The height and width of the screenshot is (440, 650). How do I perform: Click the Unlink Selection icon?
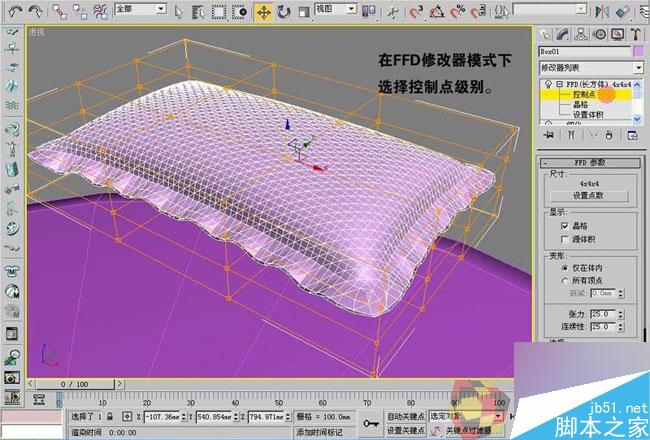pos(80,12)
